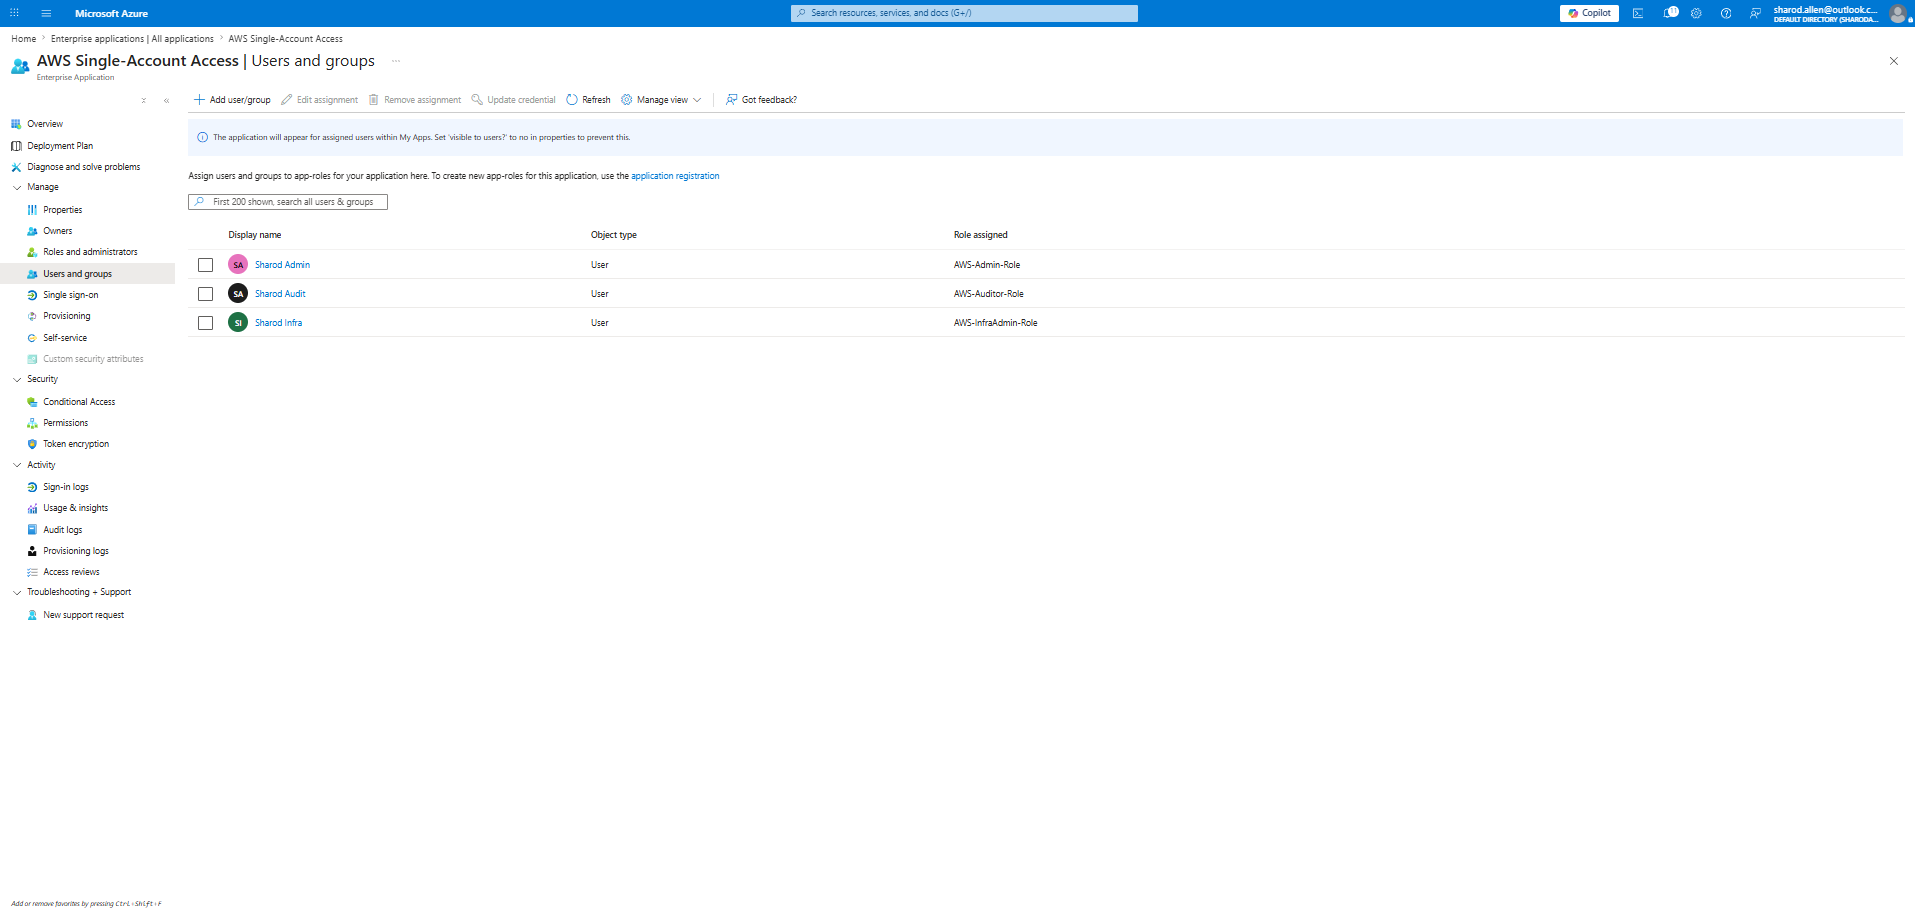Viewport: 1915px width, 908px height.
Task: Open the account avatar menu
Action: tap(1898, 13)
